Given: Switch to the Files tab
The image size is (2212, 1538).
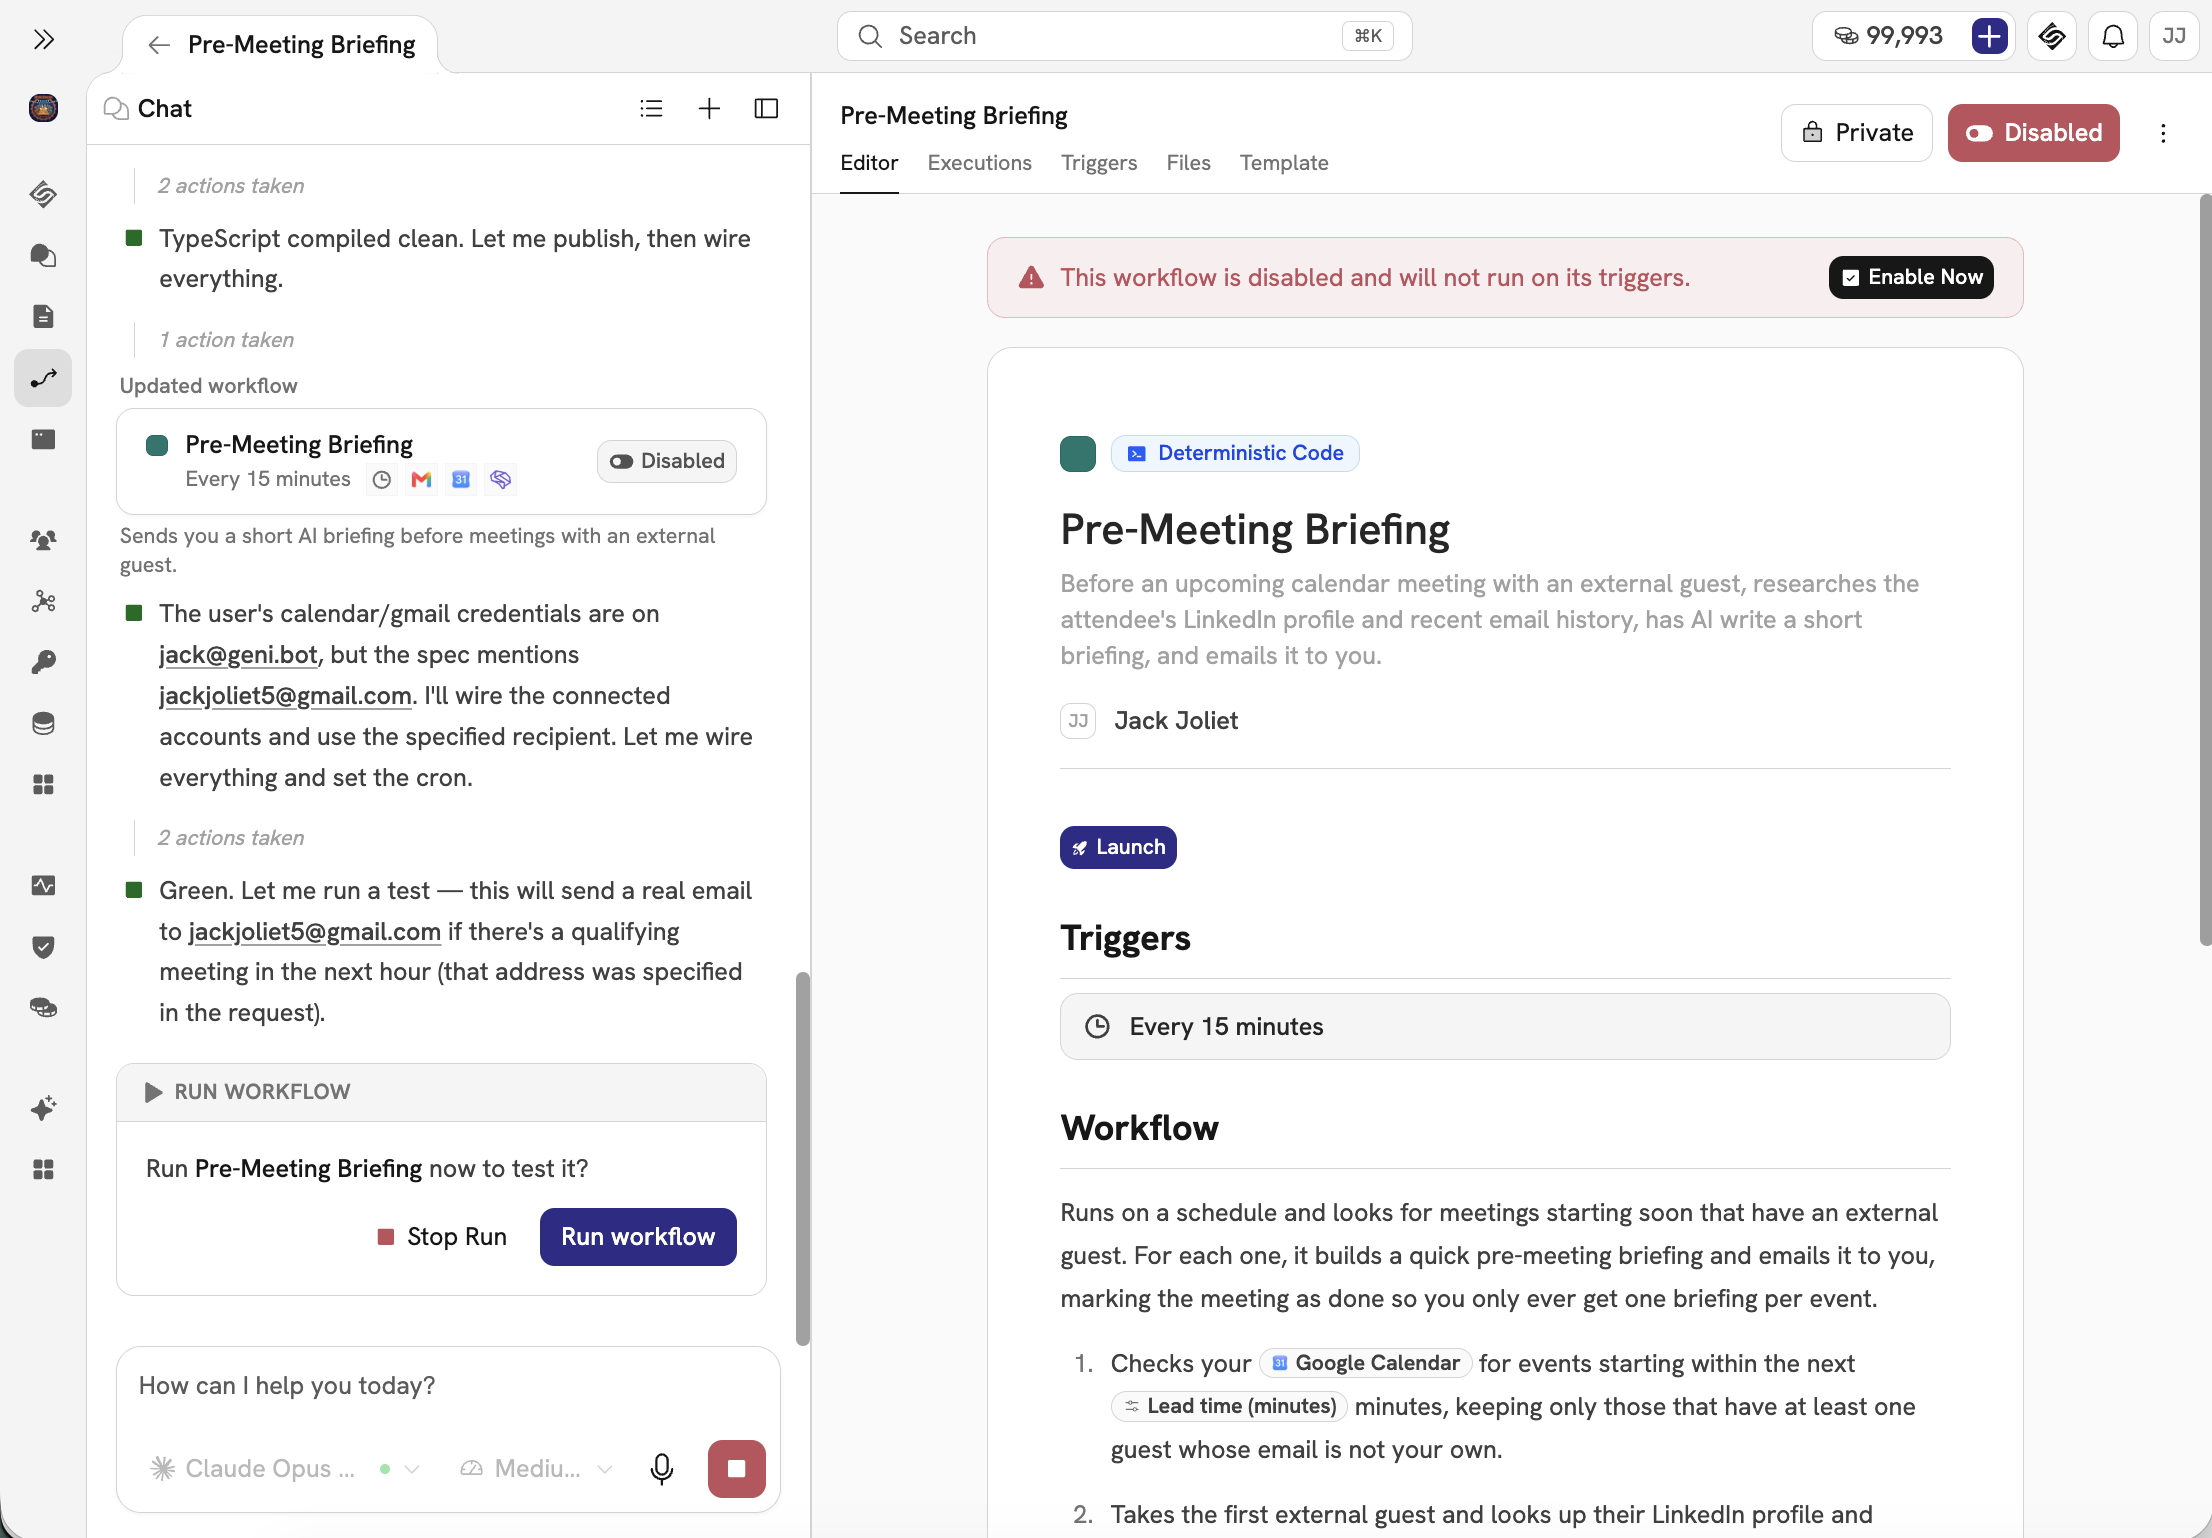Looking at the screenshot, I should [1188, 163].
